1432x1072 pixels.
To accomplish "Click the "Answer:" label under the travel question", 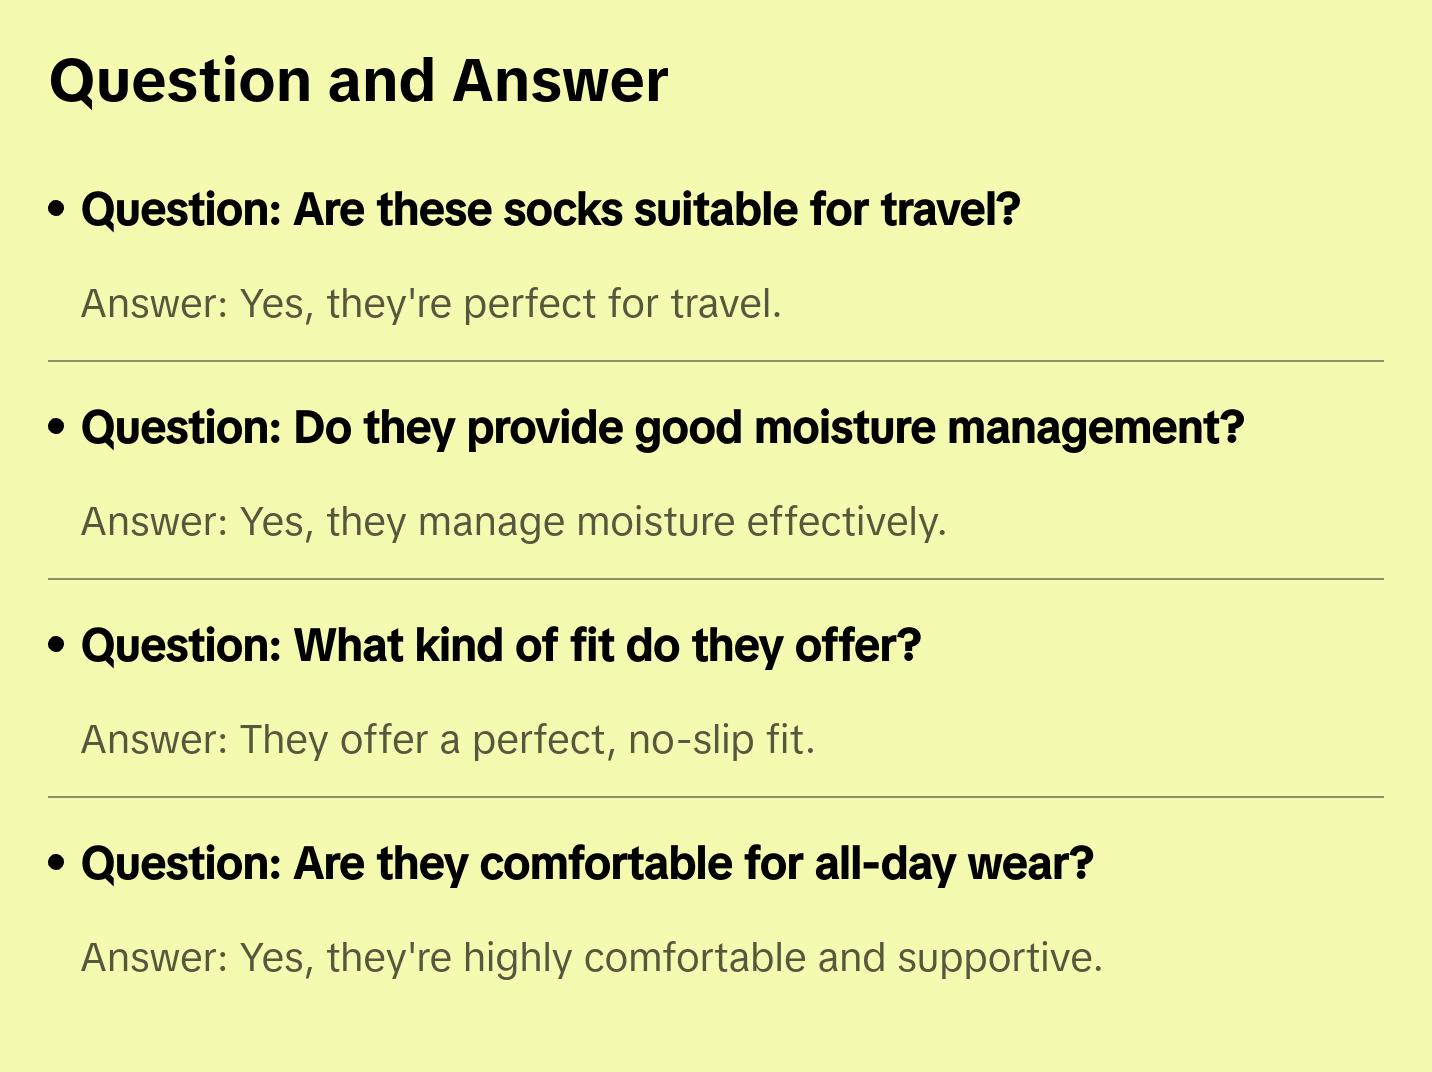I will (x=155, y=304).
